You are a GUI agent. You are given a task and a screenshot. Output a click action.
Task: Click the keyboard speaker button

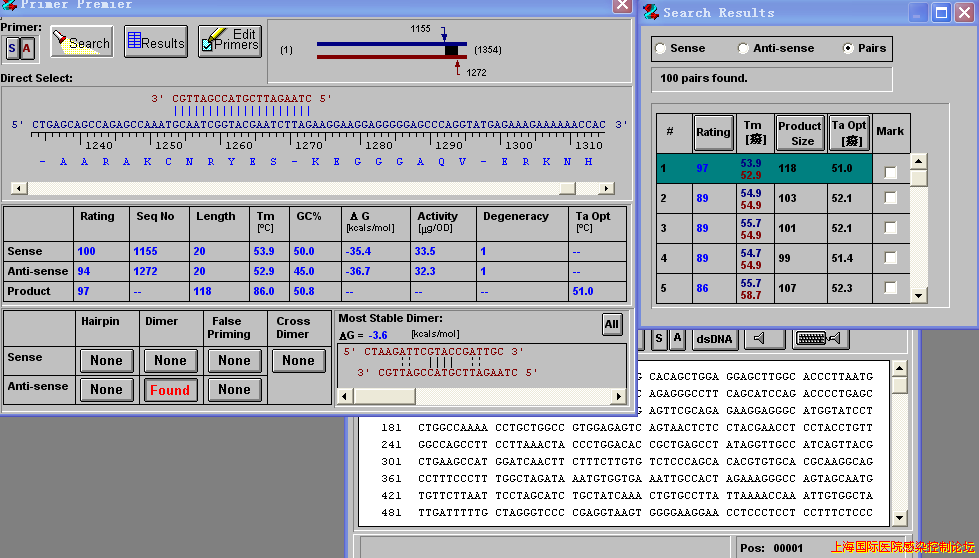point(820,339)
